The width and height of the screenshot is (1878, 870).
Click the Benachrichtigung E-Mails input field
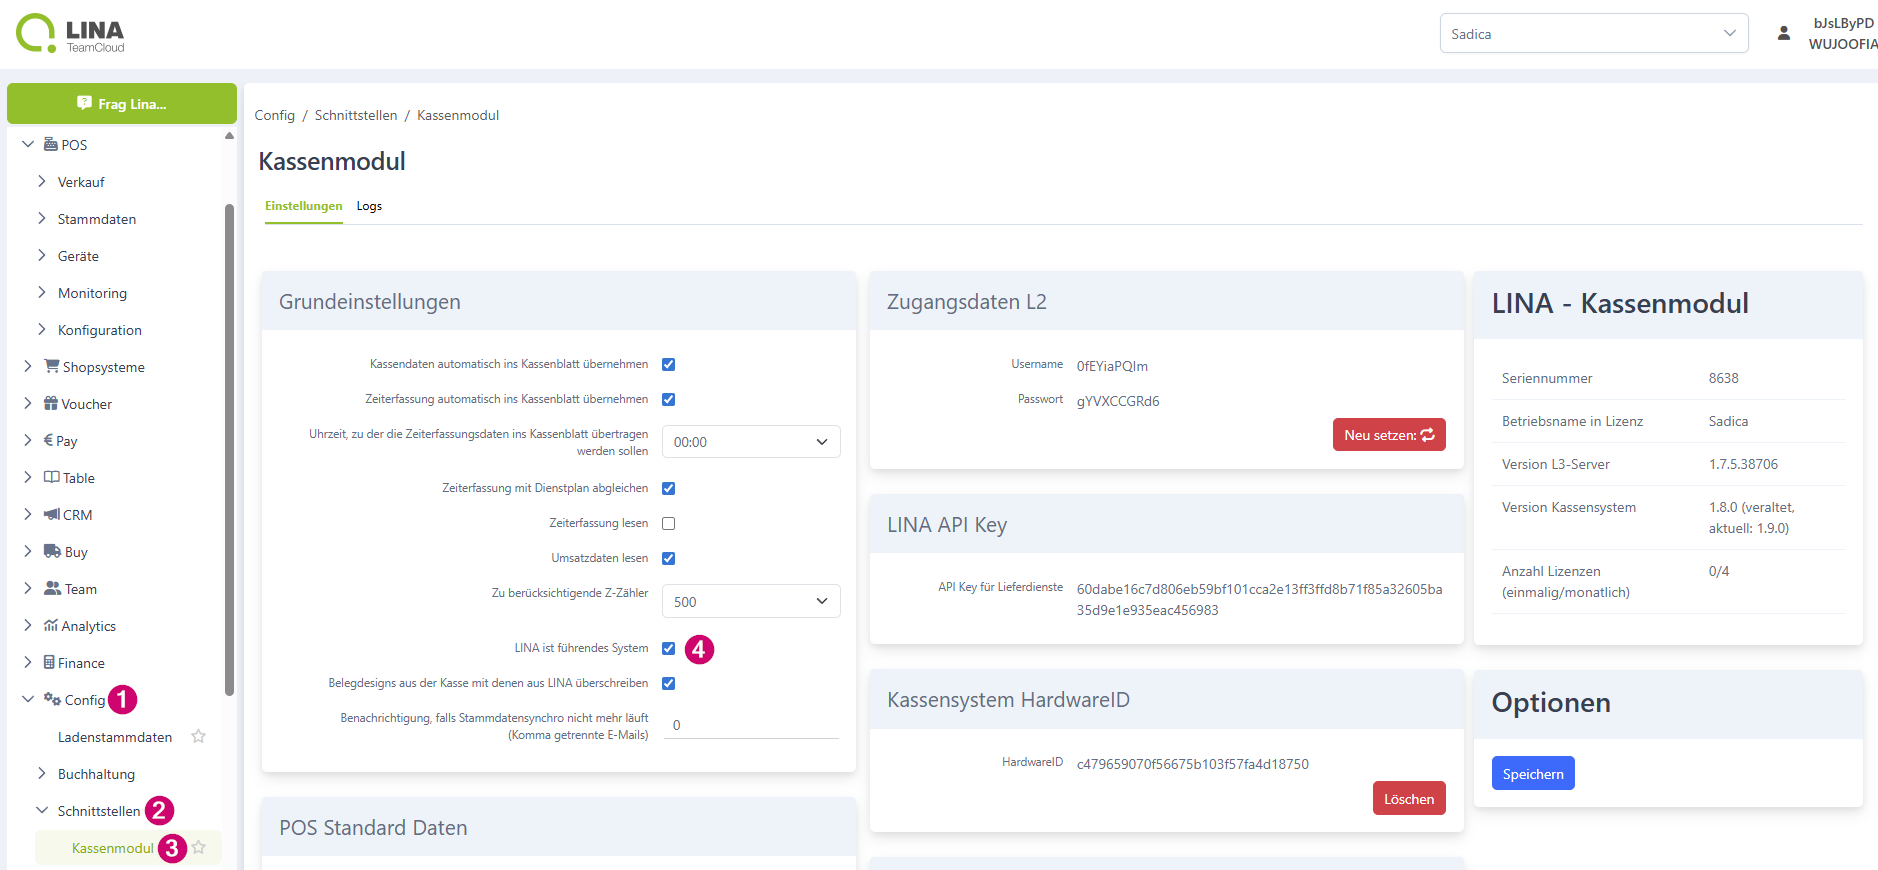point(751,725)
